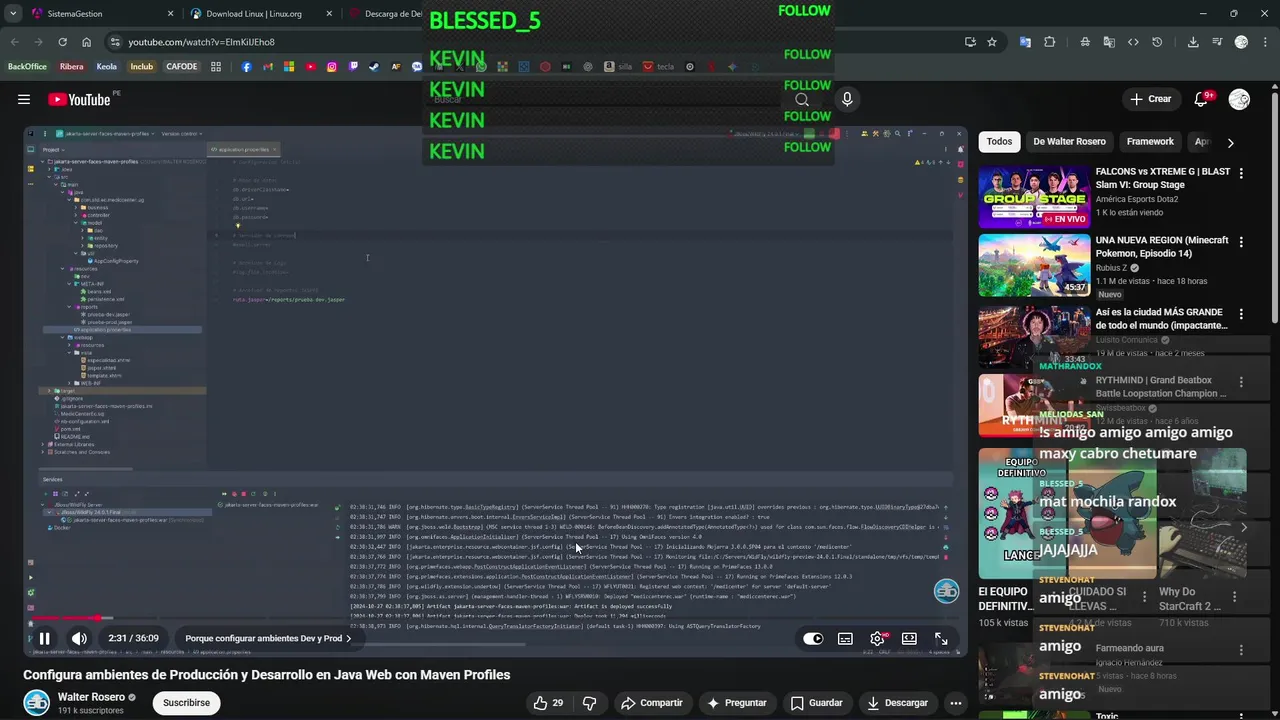Open the Inclub bookmark
This screenshot has height=720, width=1280.
(x=141, y=67)
